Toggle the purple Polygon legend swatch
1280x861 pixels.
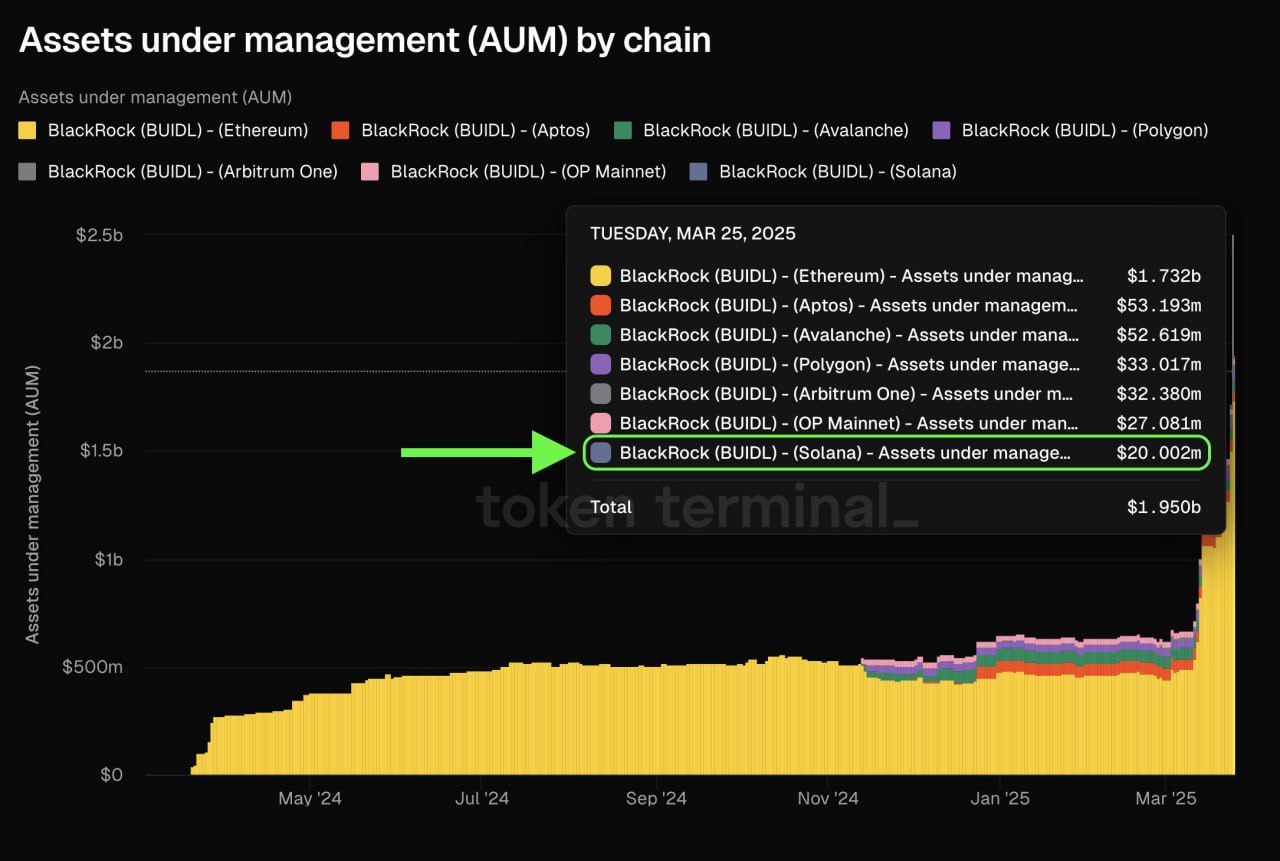[941, 130]
